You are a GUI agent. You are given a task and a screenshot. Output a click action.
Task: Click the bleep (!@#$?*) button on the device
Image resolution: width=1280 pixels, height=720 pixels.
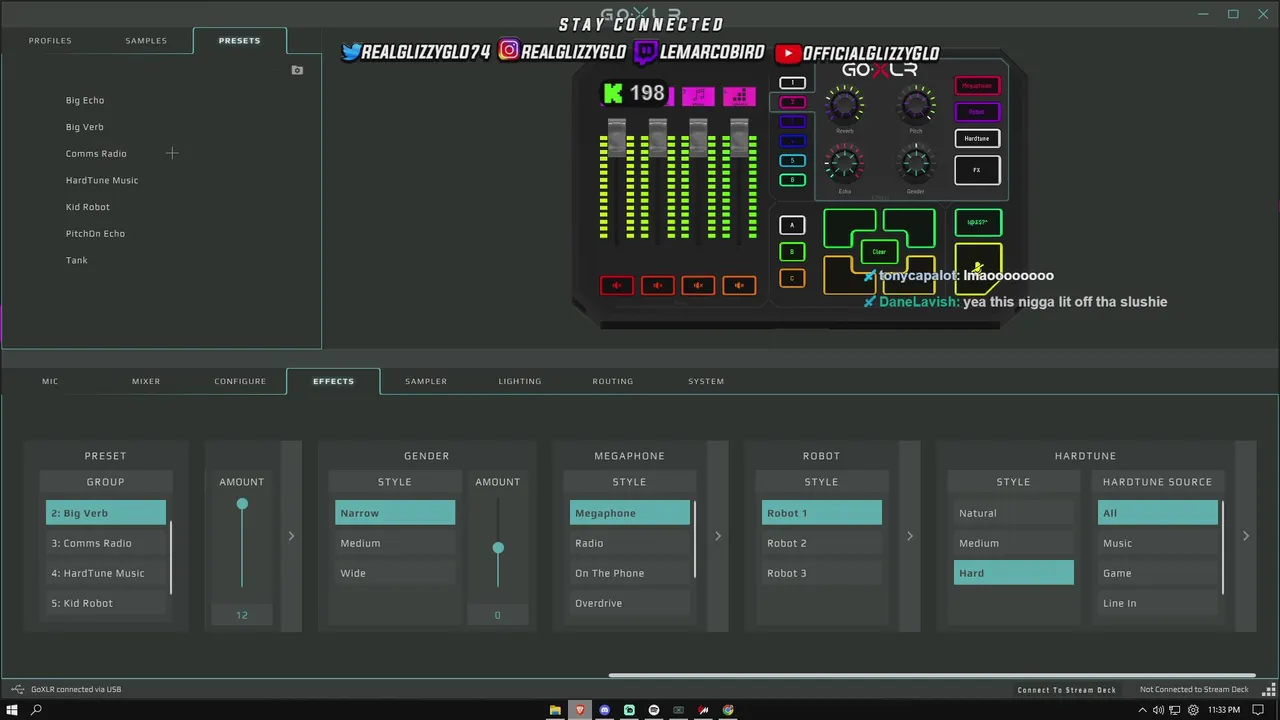click(x=978, y=223)
